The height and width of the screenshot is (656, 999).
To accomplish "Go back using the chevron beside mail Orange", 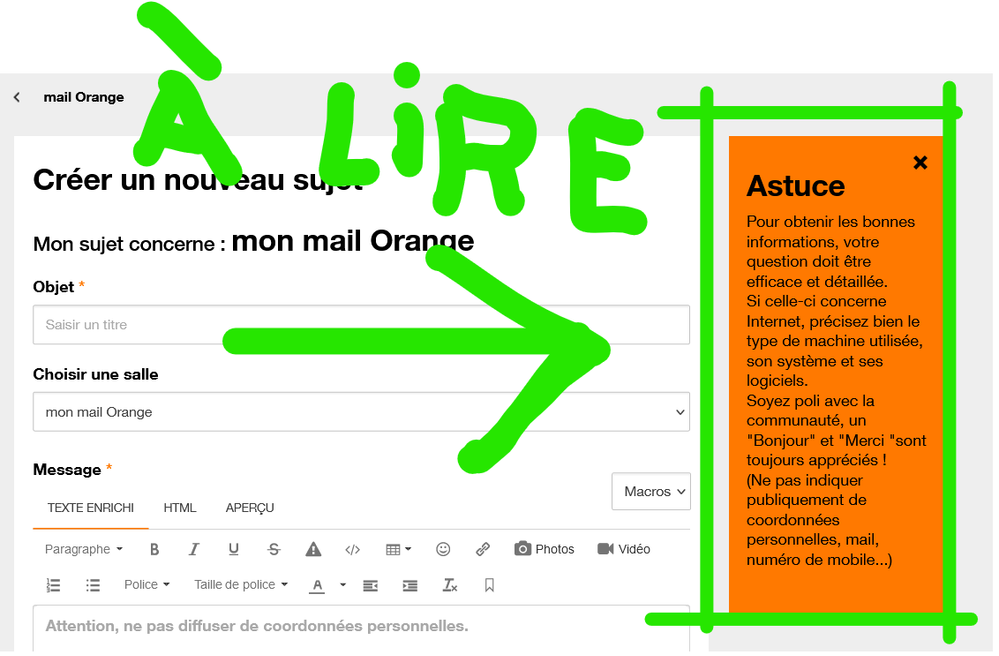I will [x=17, y=97].
